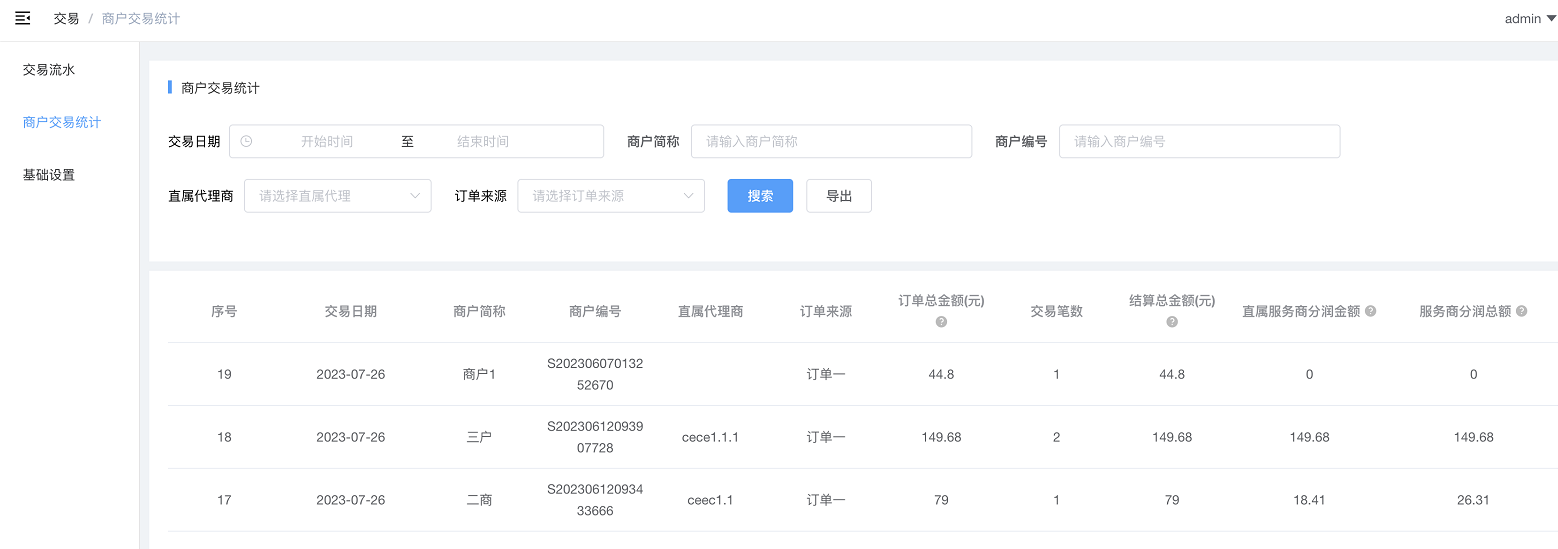Open the admin user dropdown
The width and height of the screenshot is (1558, 549).
coord(1529,19)
